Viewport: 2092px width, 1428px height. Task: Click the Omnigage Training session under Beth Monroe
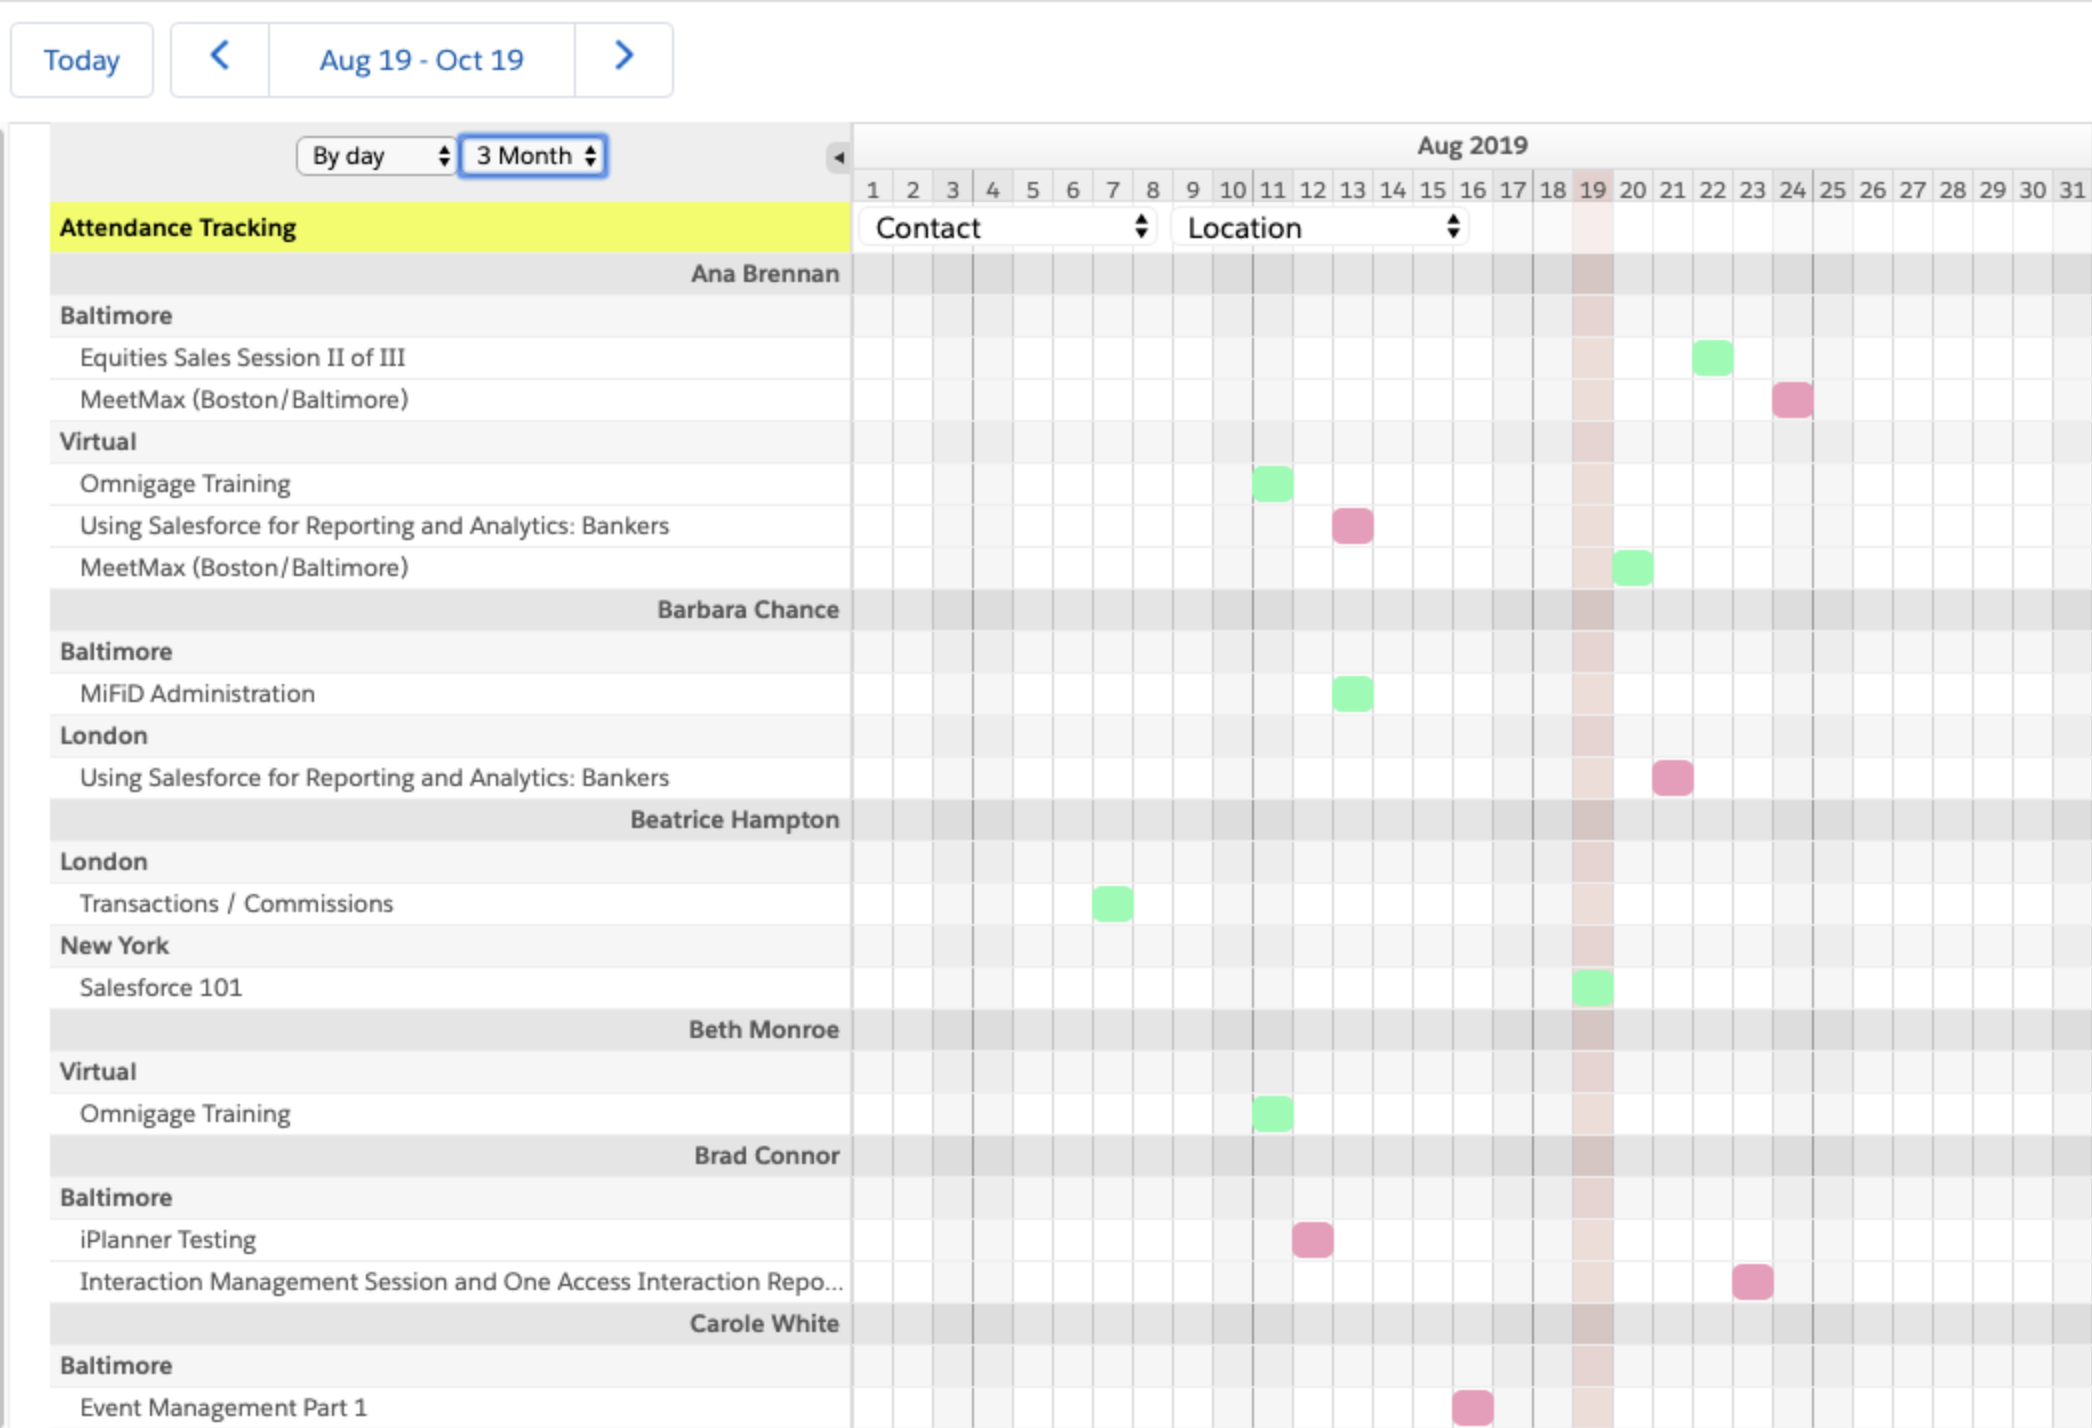click(x=1273, y=1113)
